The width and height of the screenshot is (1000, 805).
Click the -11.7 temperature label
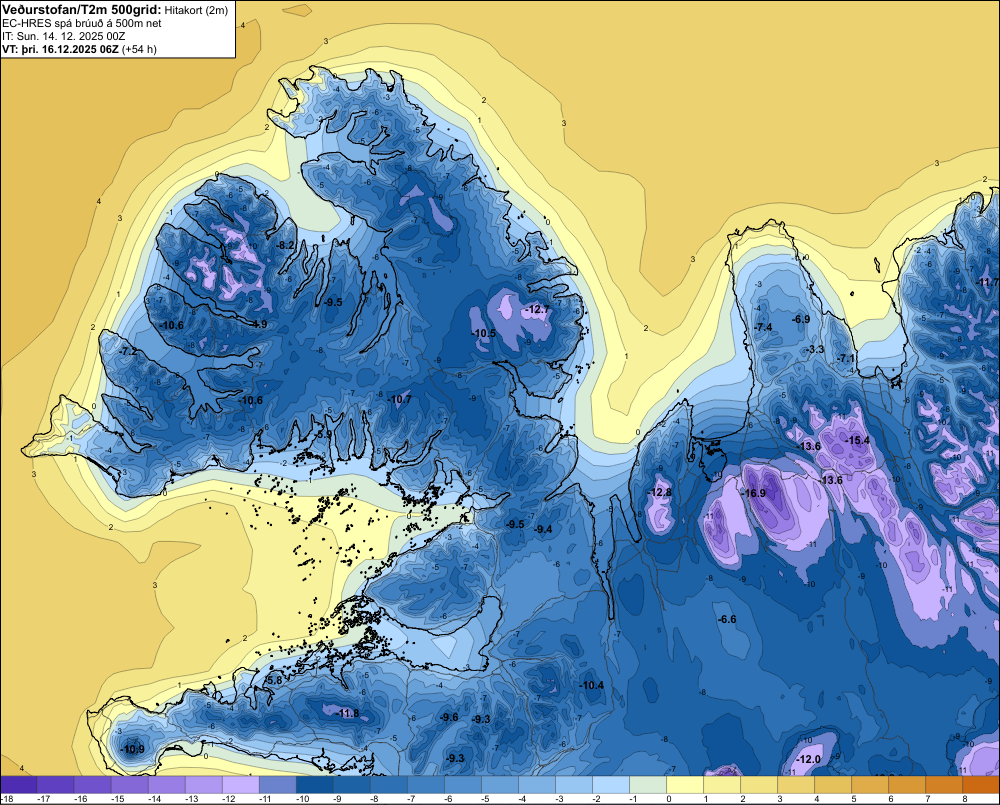click(x=989, y=282)
